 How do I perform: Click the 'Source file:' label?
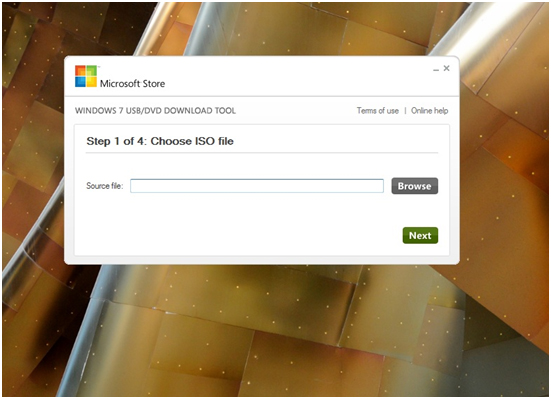point(105,186)
